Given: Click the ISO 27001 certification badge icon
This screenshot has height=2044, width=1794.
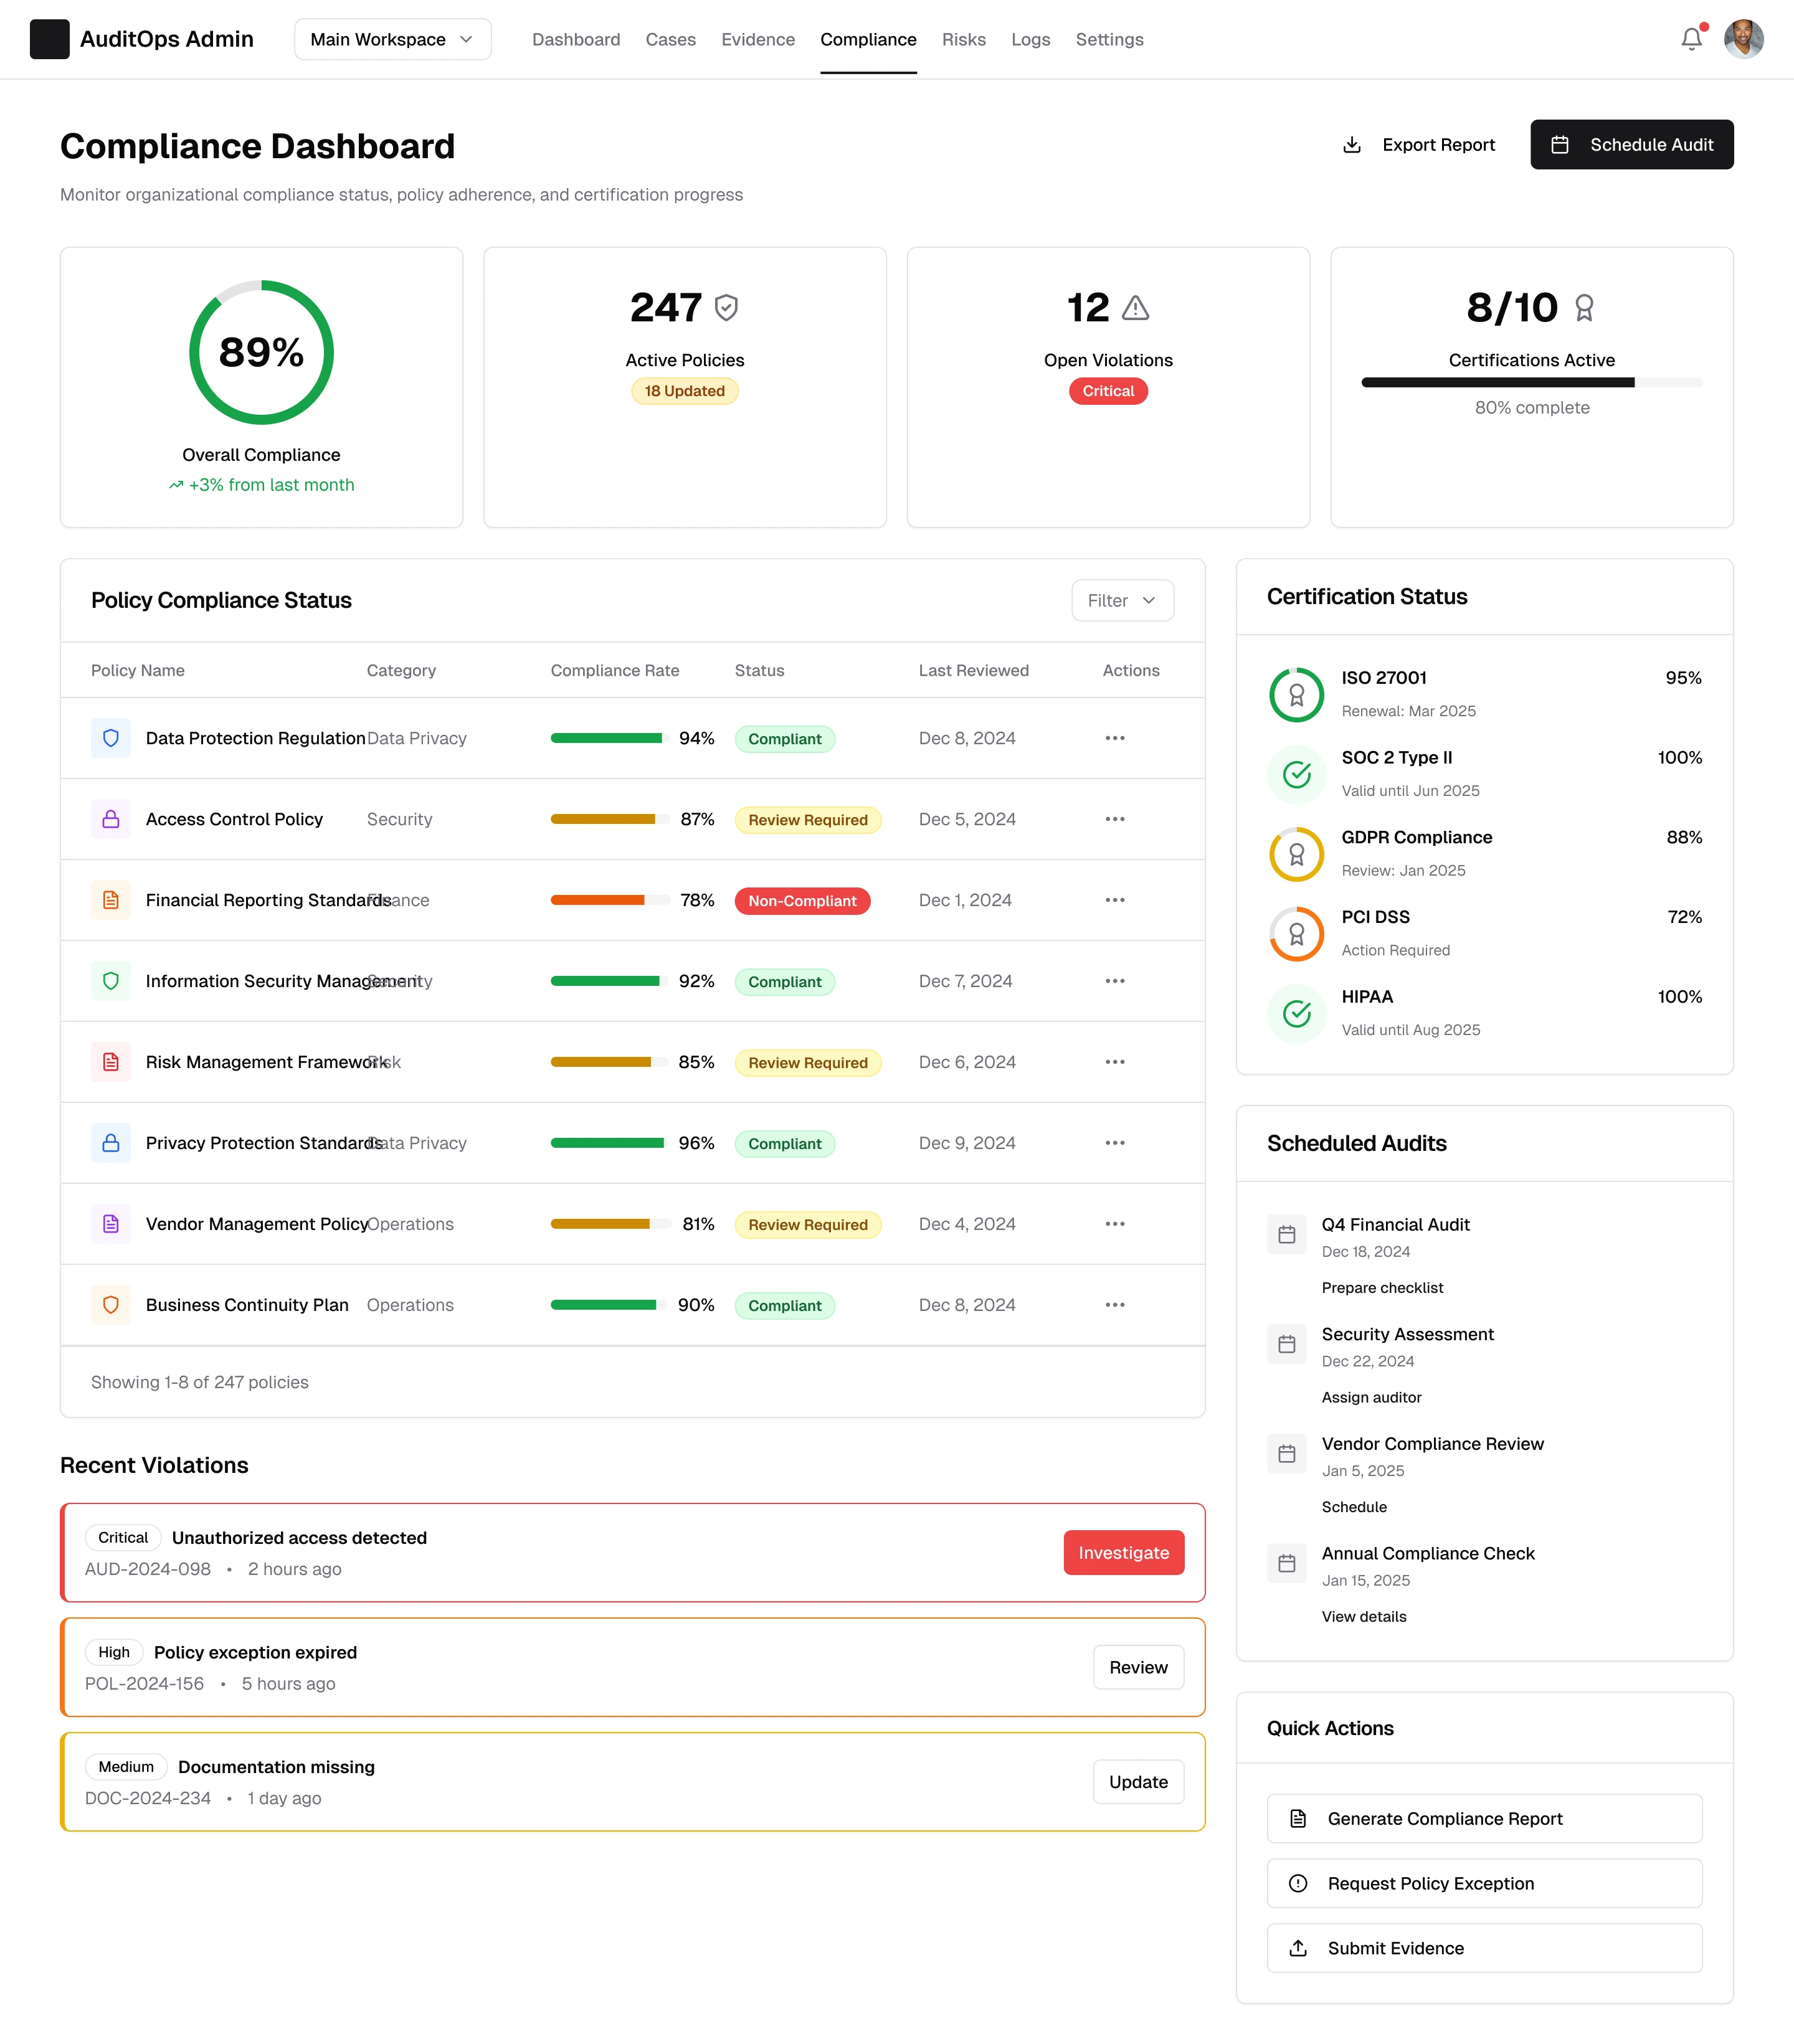Looking at the screenshot, I should (1296, 694).
